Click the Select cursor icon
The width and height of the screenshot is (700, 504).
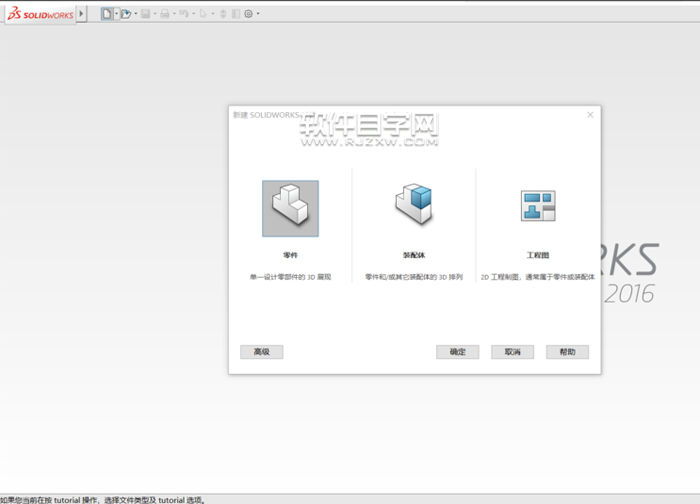203,14
